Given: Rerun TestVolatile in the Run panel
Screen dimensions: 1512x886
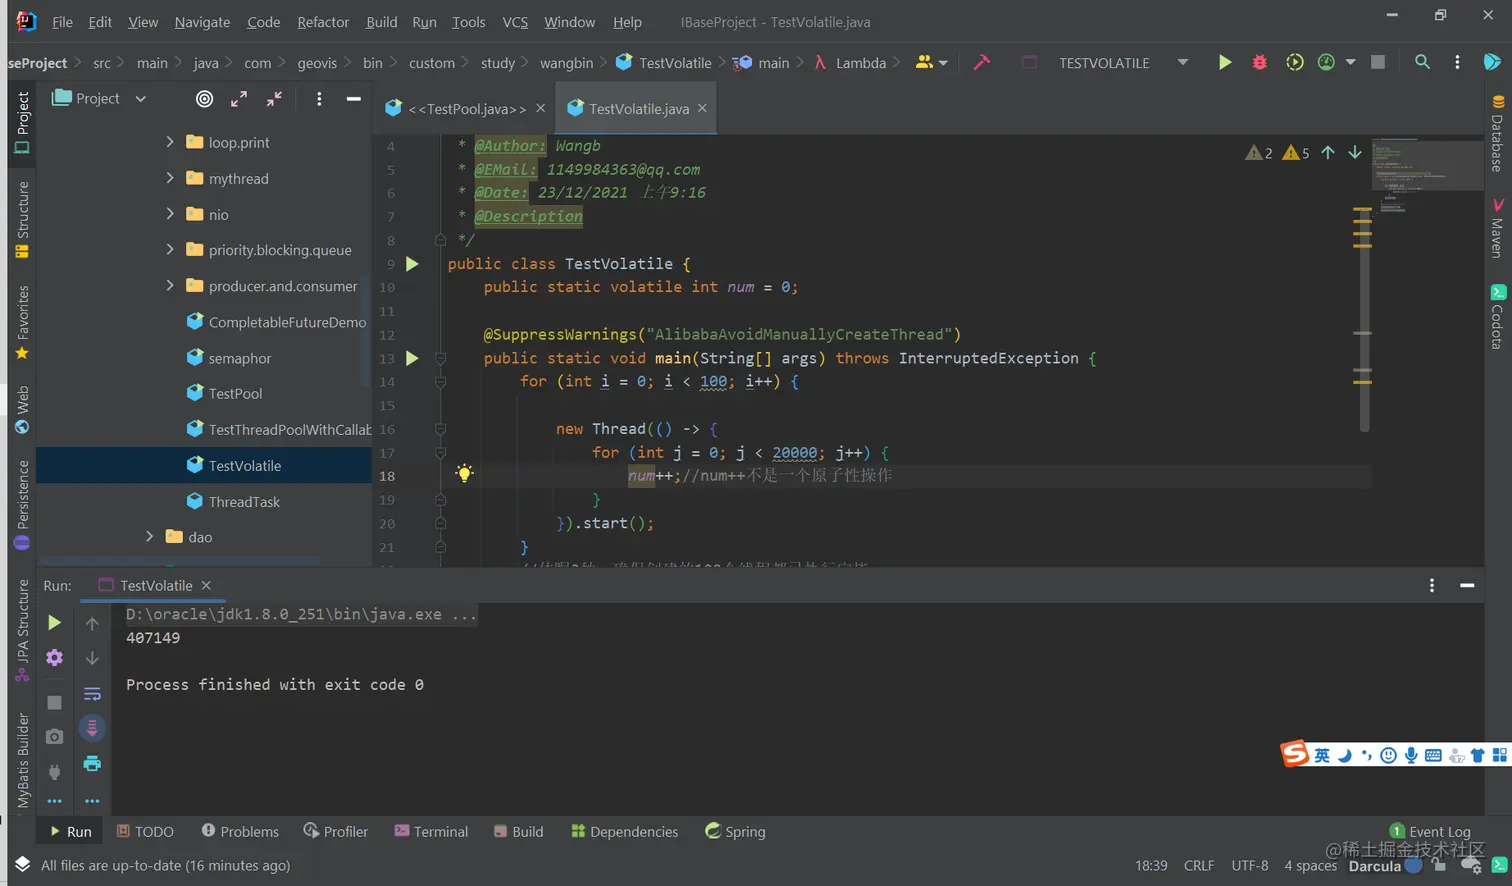Looking at the screenshot, I should pos(54,622).
